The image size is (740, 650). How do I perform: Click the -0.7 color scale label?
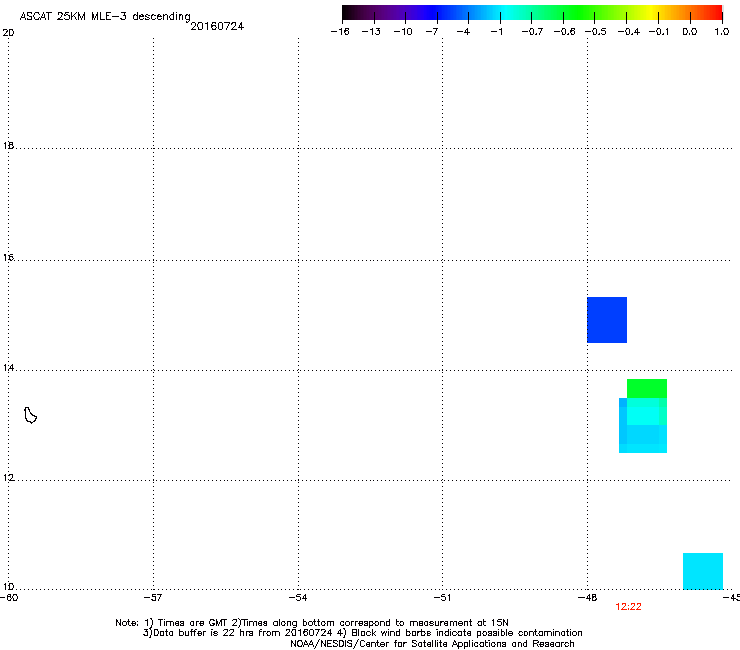click(x=532, y=32)
